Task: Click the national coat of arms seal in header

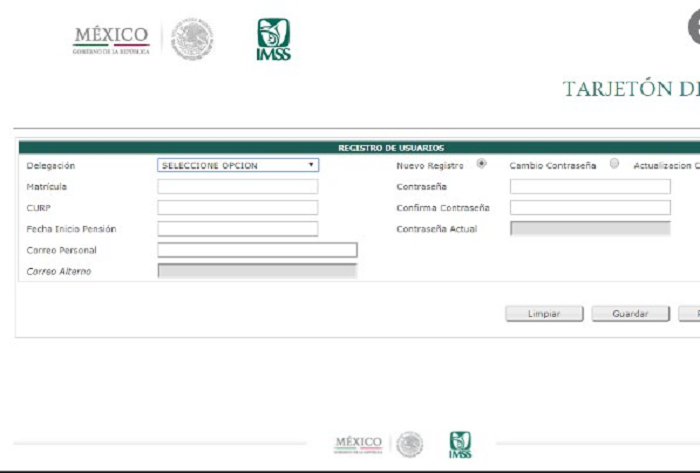Action: click(x=192, y=40)
